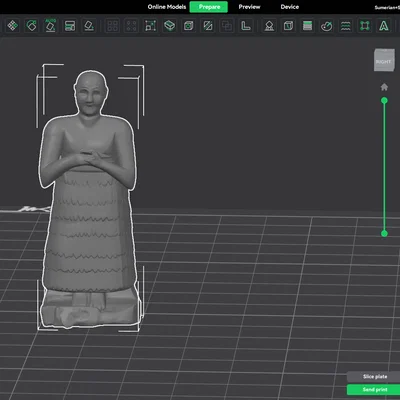The width and height of the screenshot is (400, 400).
Task: Click the cube seam painting icon
Action: (x=288, y=26)
